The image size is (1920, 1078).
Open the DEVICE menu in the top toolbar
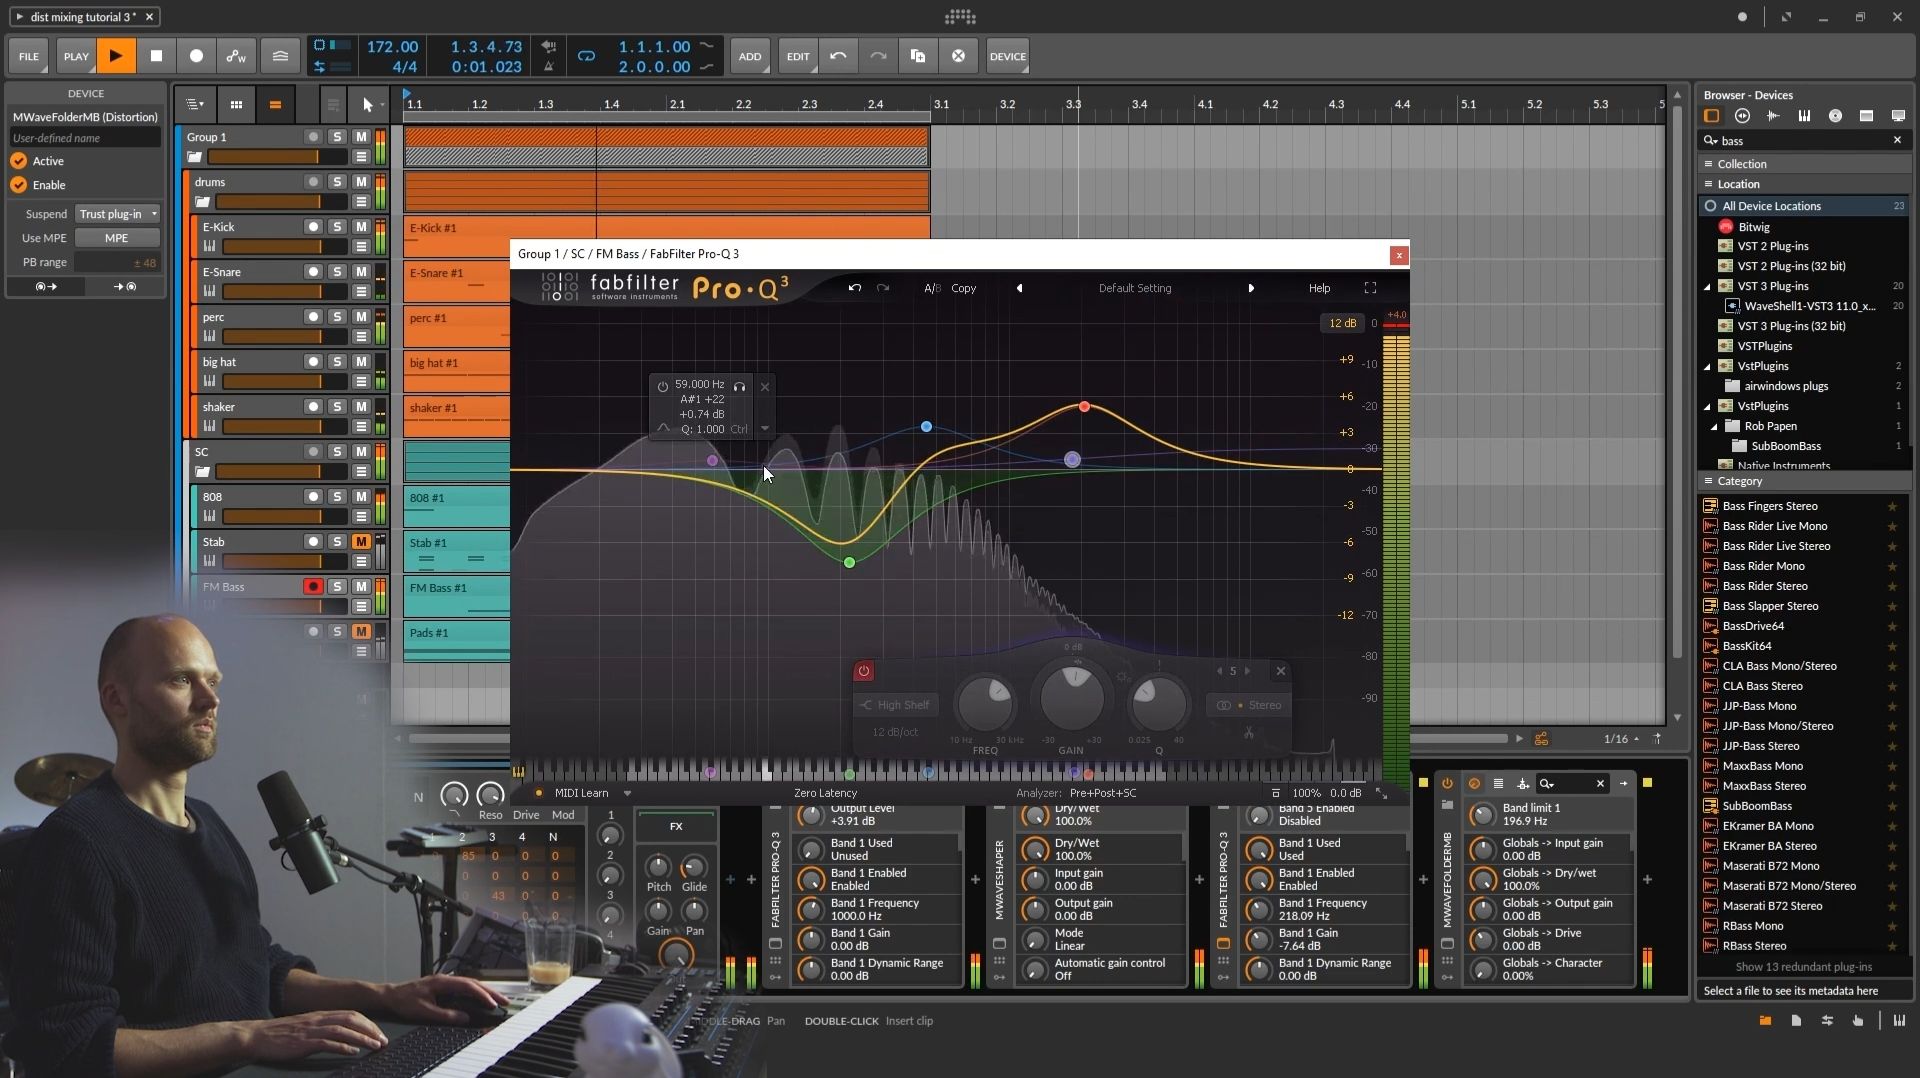(1007, 56)
